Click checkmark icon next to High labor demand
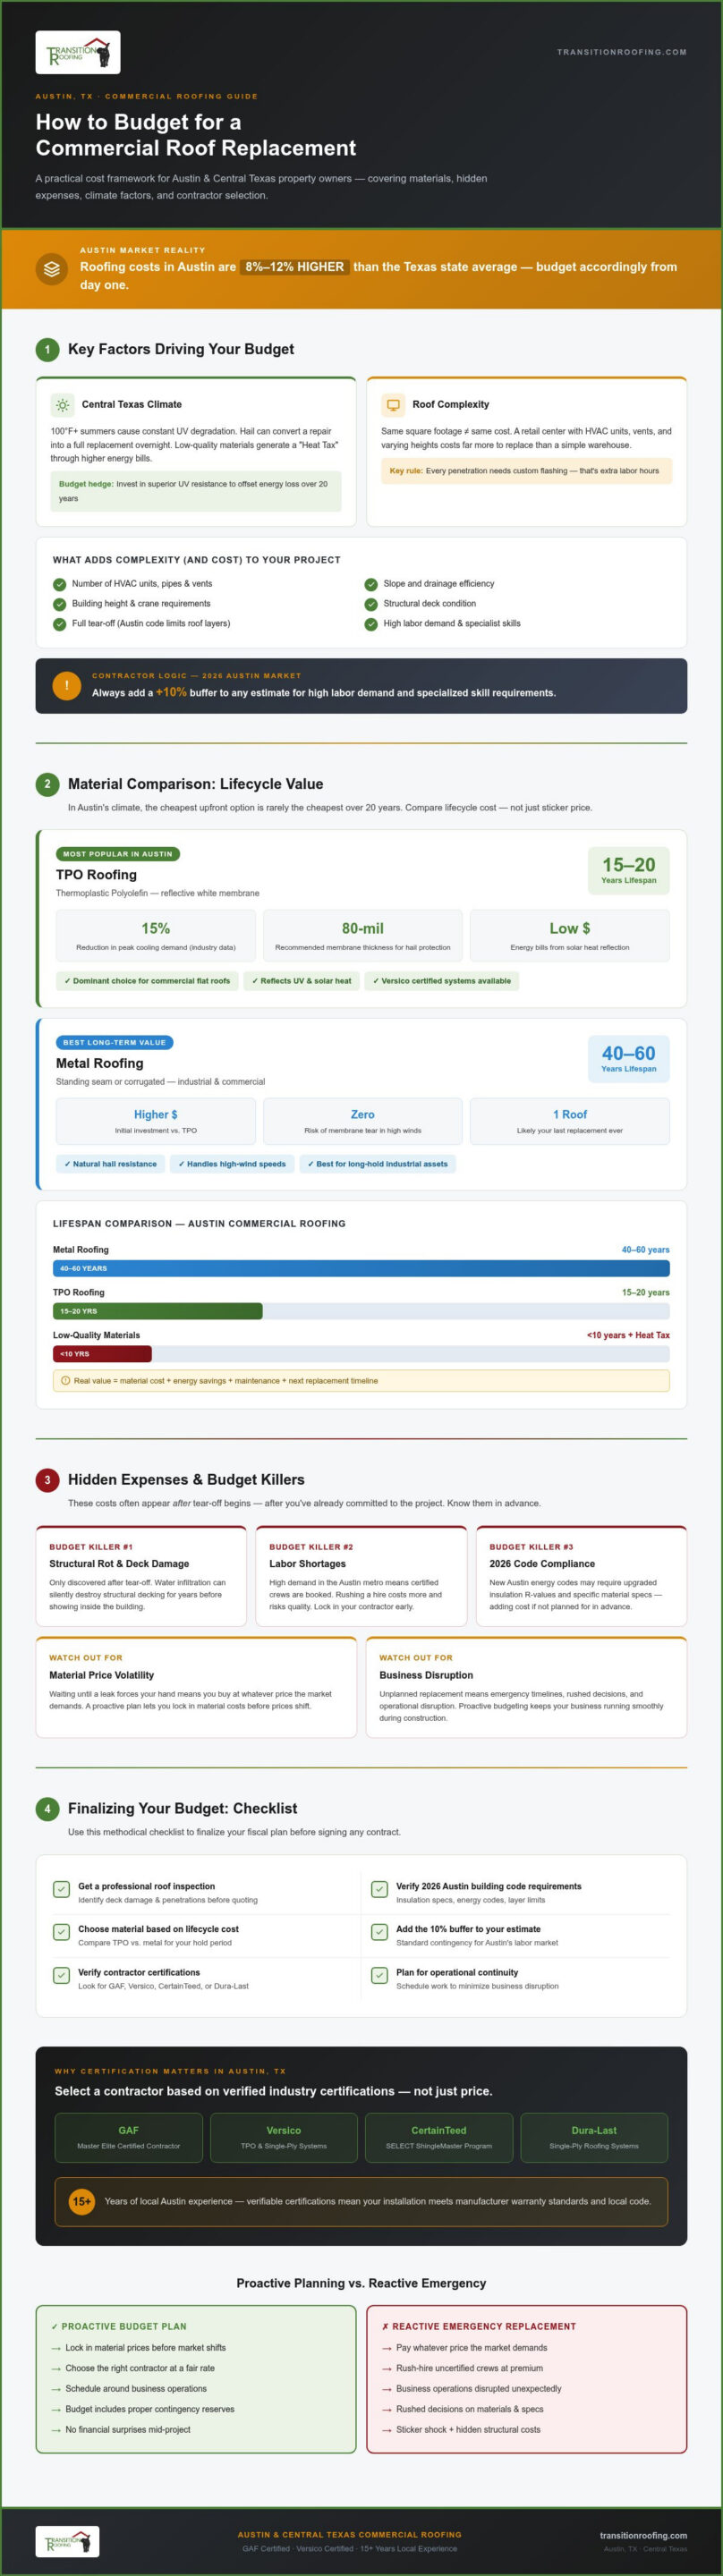Viewport: 723px width, 2576px height. coord(371,624)
